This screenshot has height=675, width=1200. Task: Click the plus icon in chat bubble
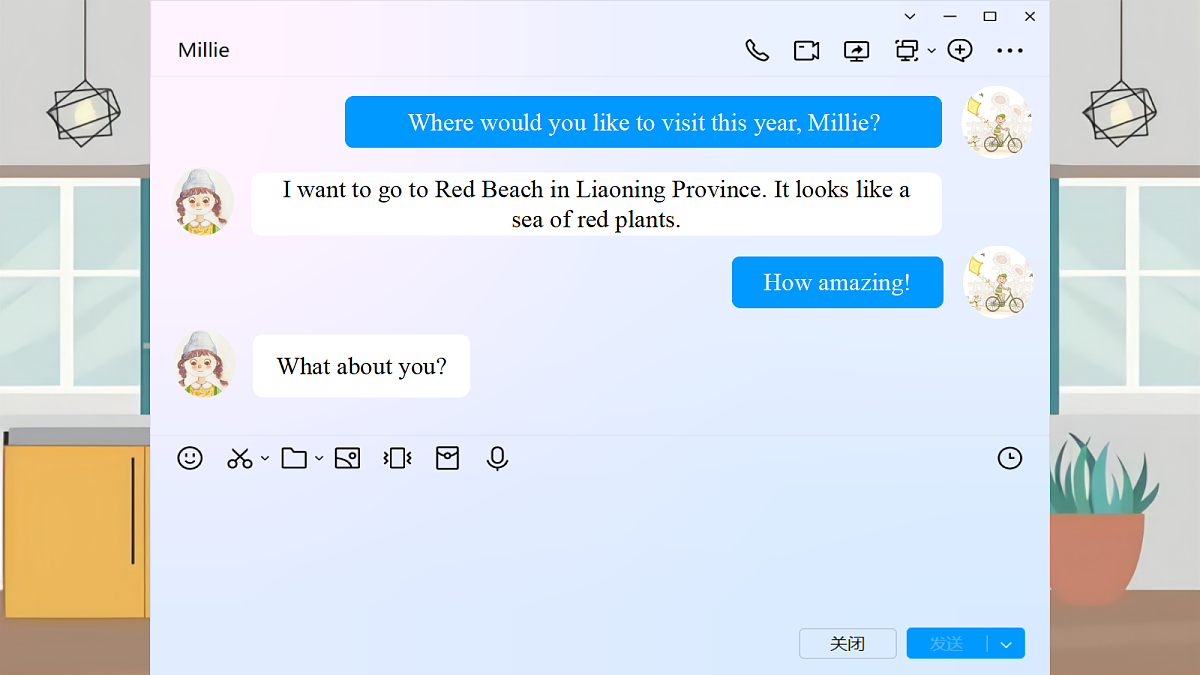[960, 50]
